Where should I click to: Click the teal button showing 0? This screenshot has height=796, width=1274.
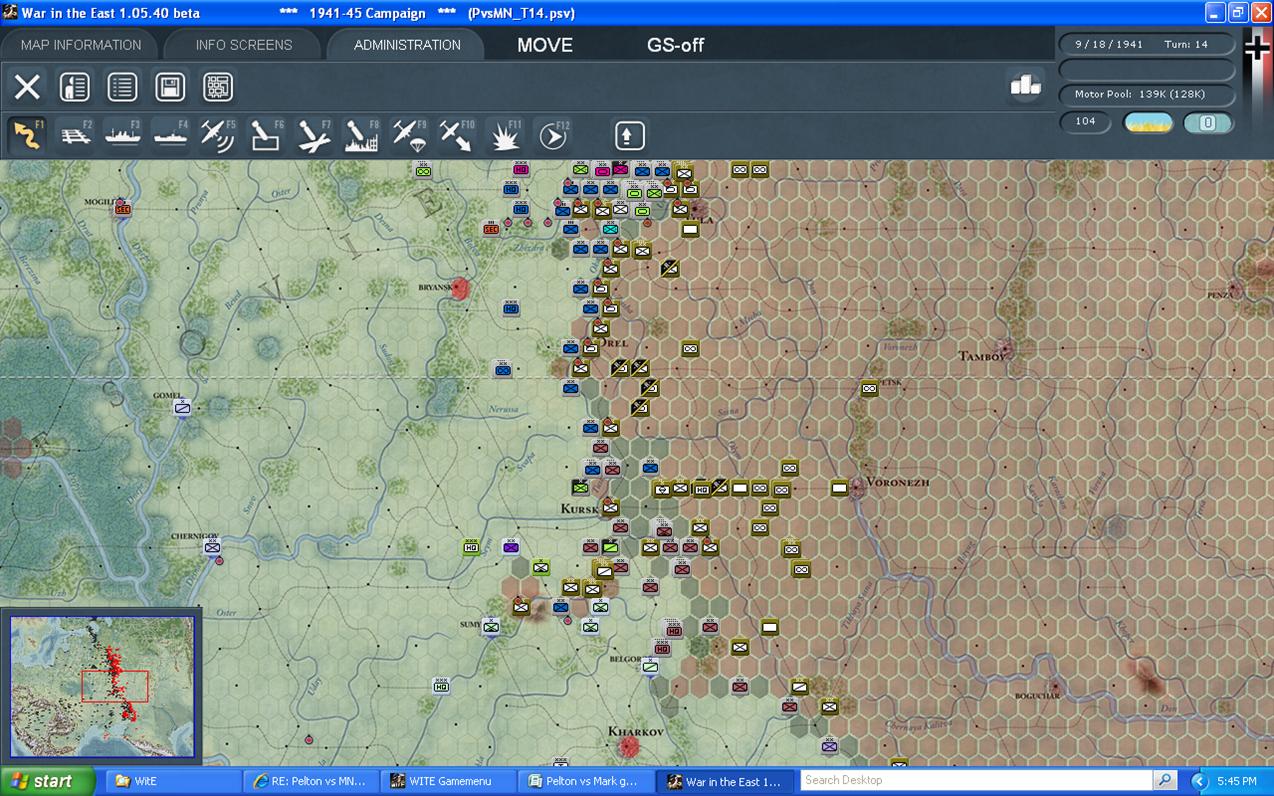coord(1207,122)
